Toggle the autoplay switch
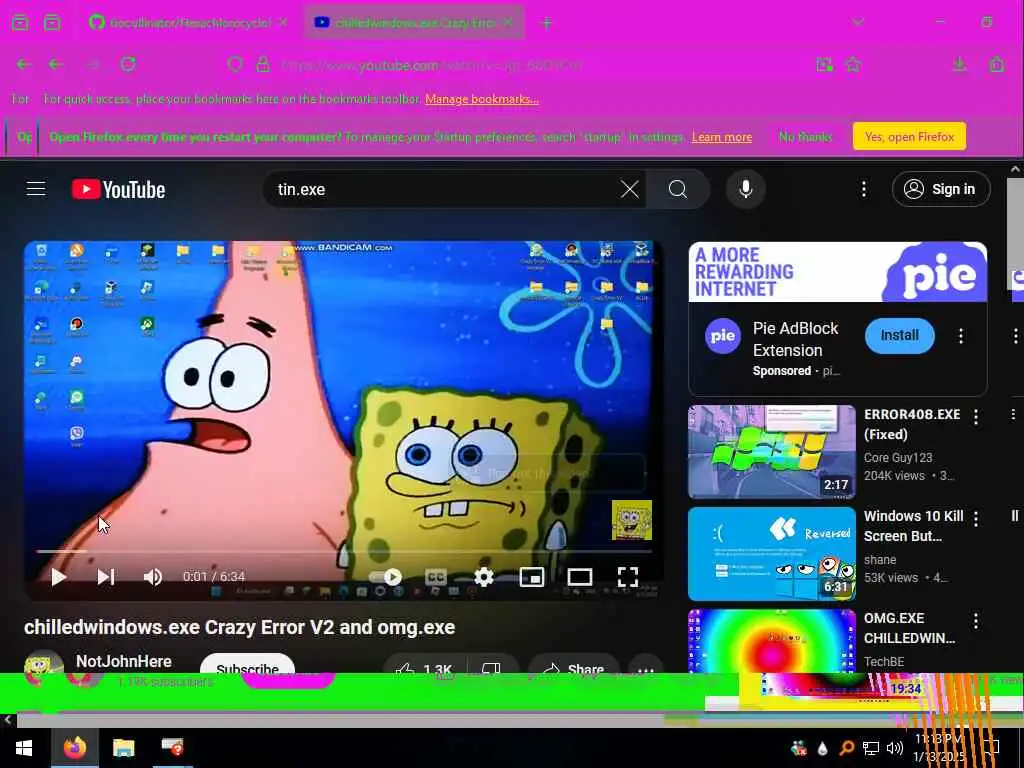 (x=385, y=577)
